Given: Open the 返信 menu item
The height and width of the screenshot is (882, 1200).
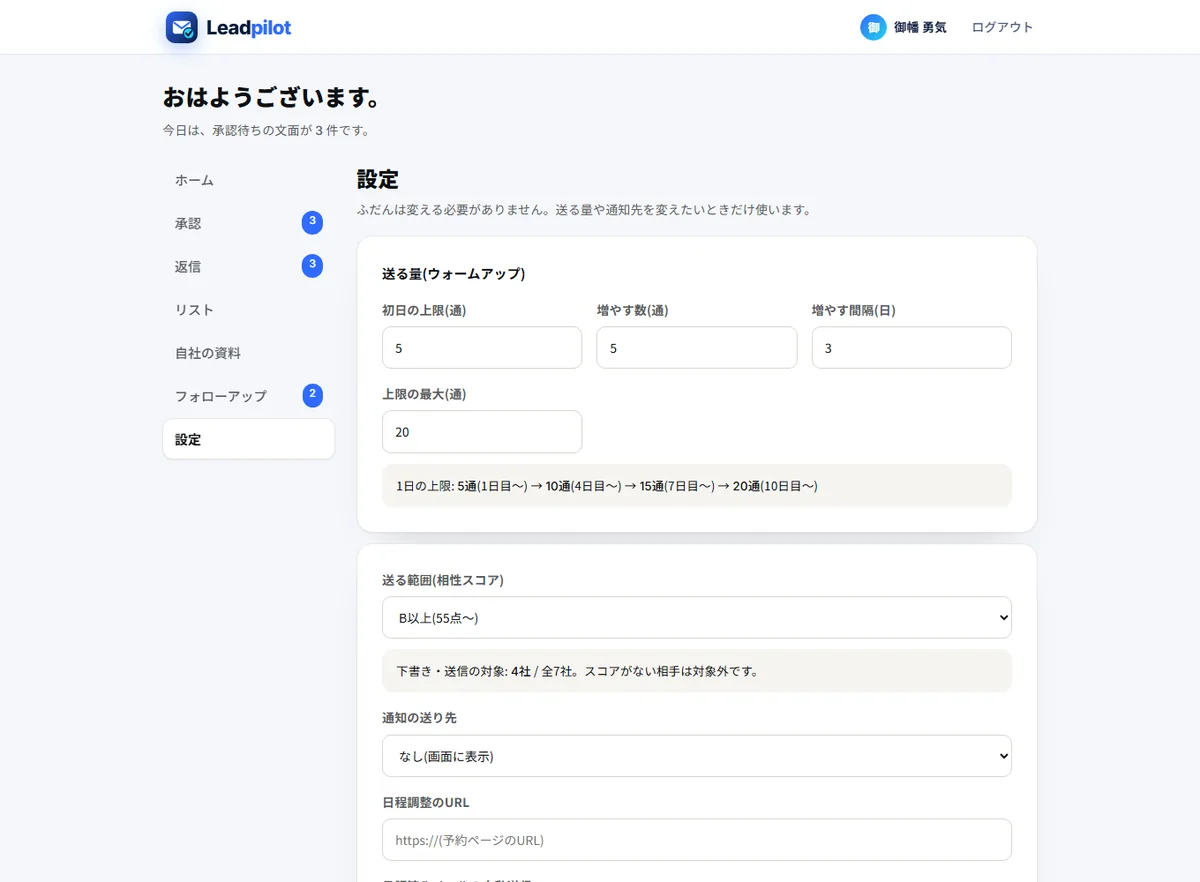Looking at the screenshot, I should coord(249,267).
